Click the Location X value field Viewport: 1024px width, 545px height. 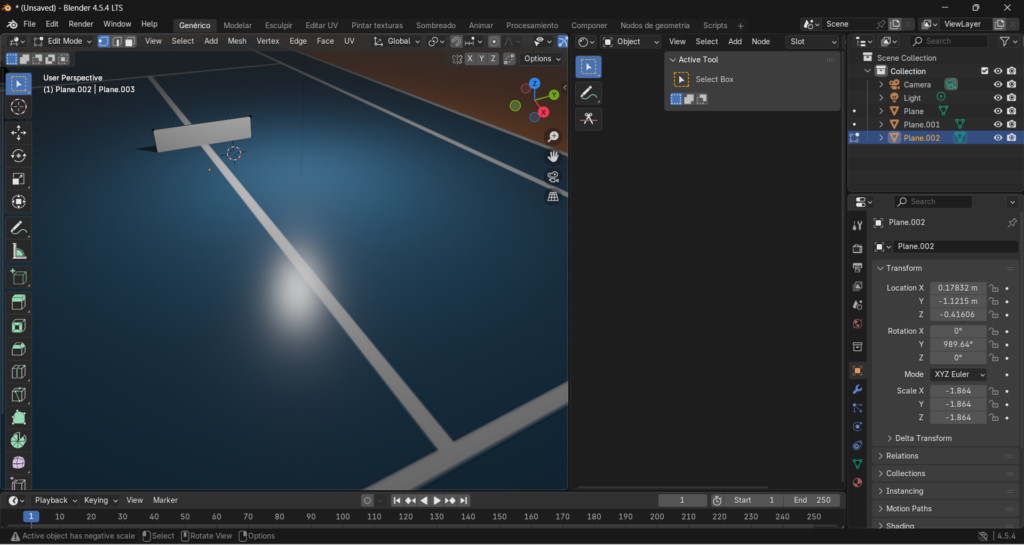point(957,288)
